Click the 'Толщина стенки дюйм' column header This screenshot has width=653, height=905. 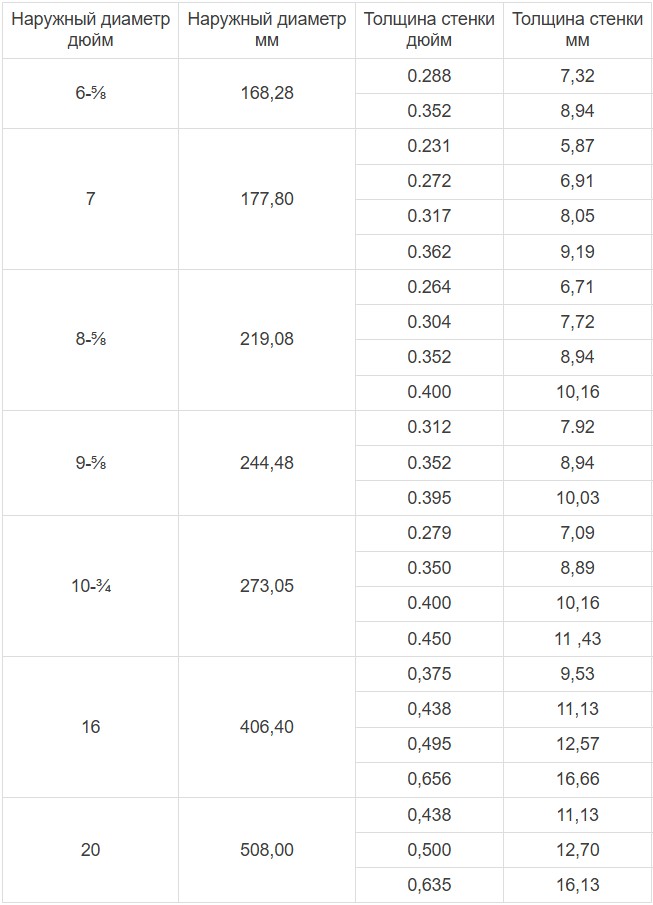[x=429, y=30]
